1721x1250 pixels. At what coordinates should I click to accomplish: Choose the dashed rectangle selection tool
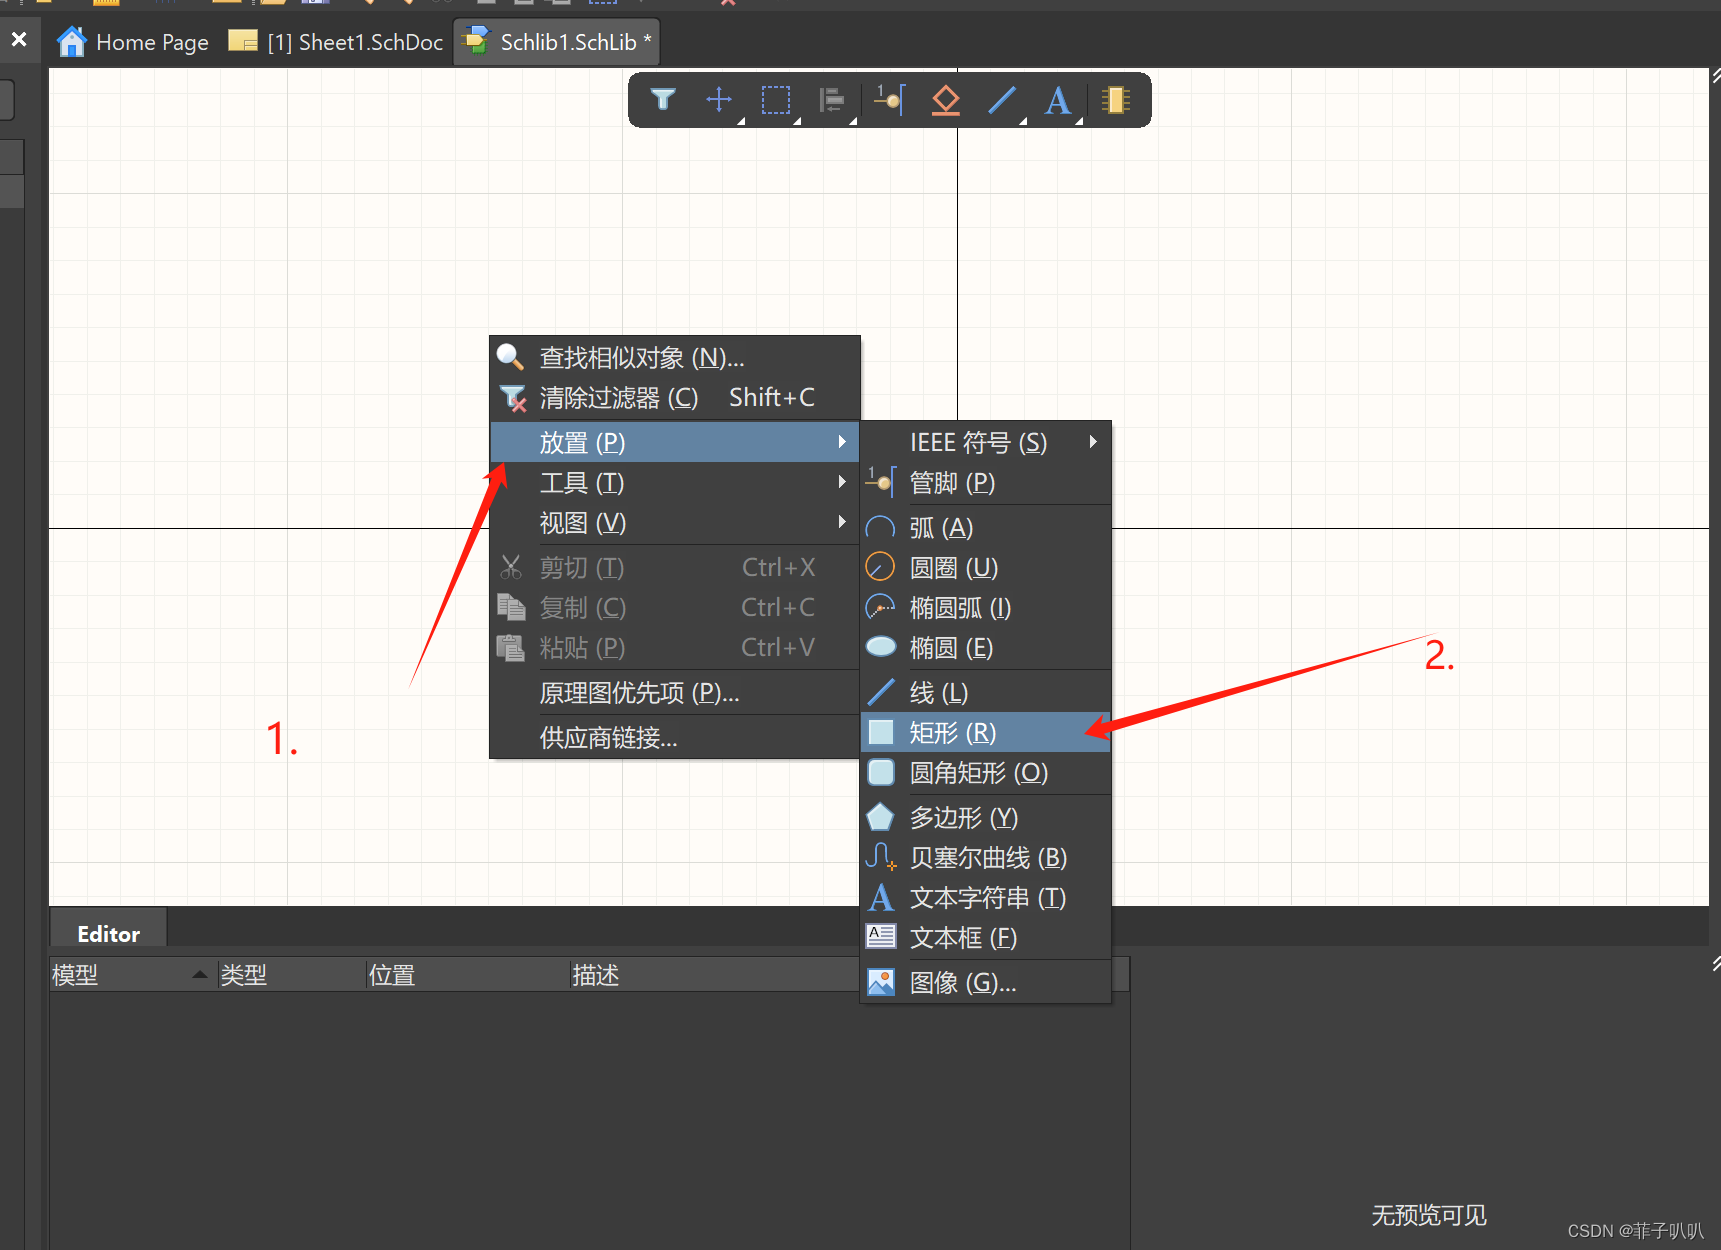(776, 100)
